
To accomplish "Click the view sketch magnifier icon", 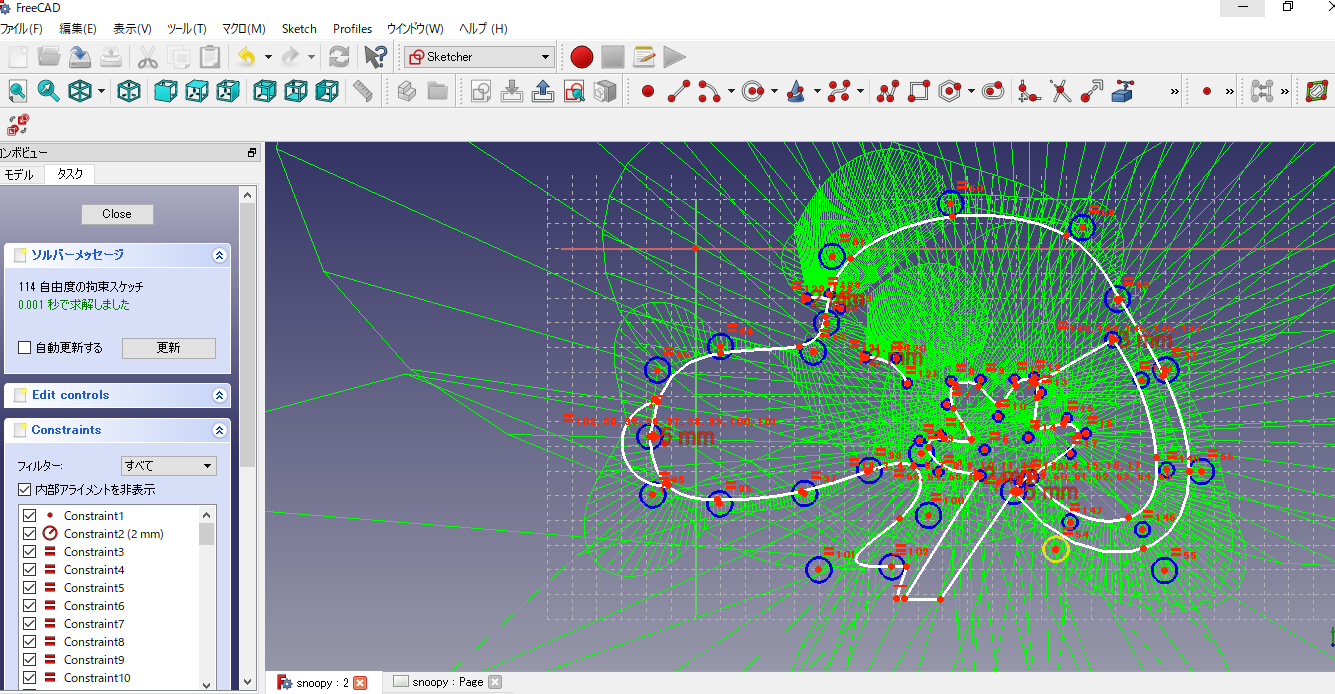I will coord(574,92).
